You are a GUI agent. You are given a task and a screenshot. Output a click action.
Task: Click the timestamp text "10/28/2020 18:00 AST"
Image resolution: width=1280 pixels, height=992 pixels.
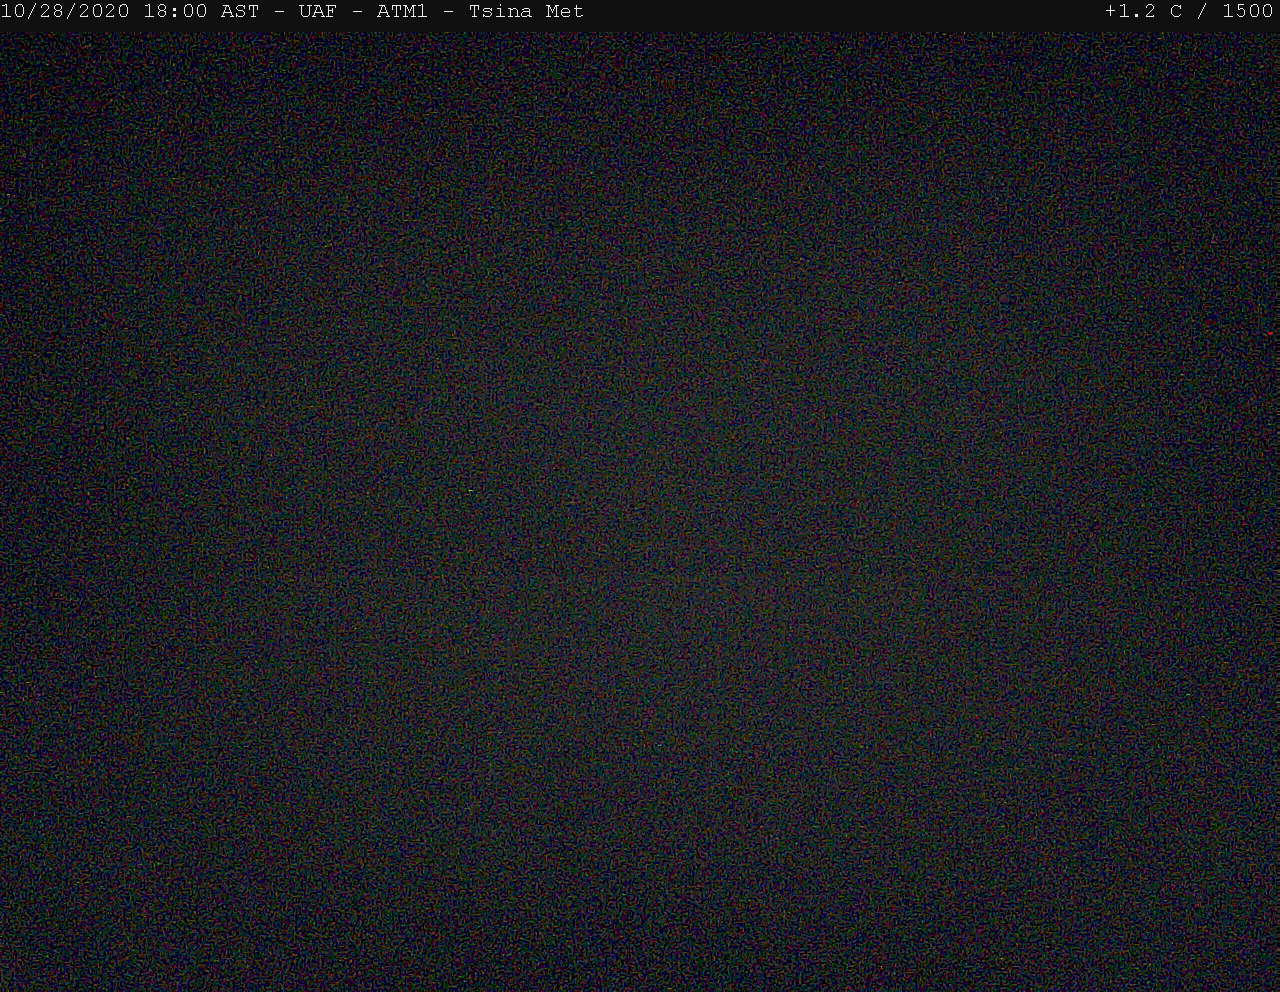coord(130,12)
